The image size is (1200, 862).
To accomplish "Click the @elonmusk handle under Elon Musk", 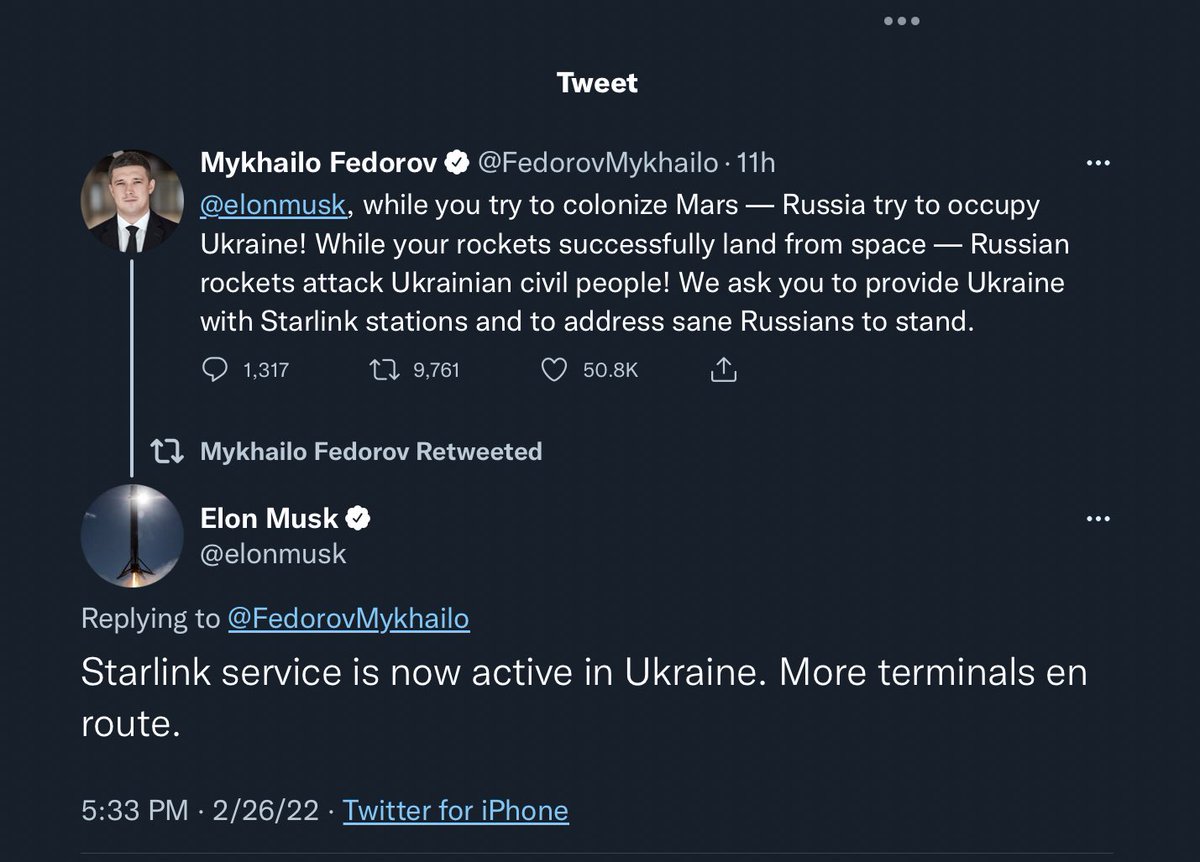I will tap(273, 553).
